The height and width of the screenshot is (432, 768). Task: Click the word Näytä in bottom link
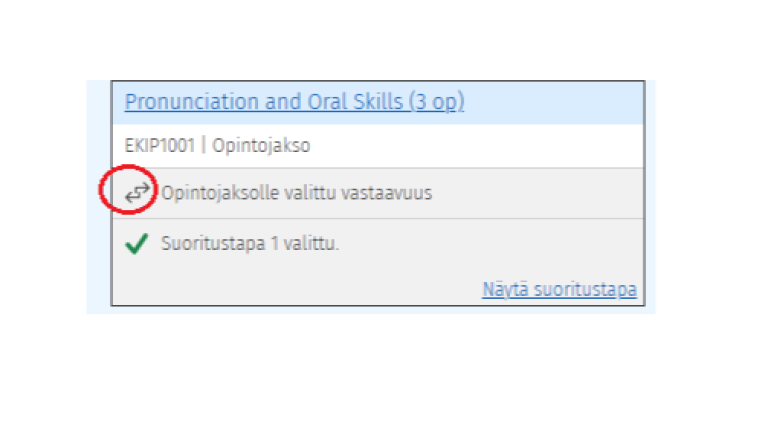pos(505,289)
